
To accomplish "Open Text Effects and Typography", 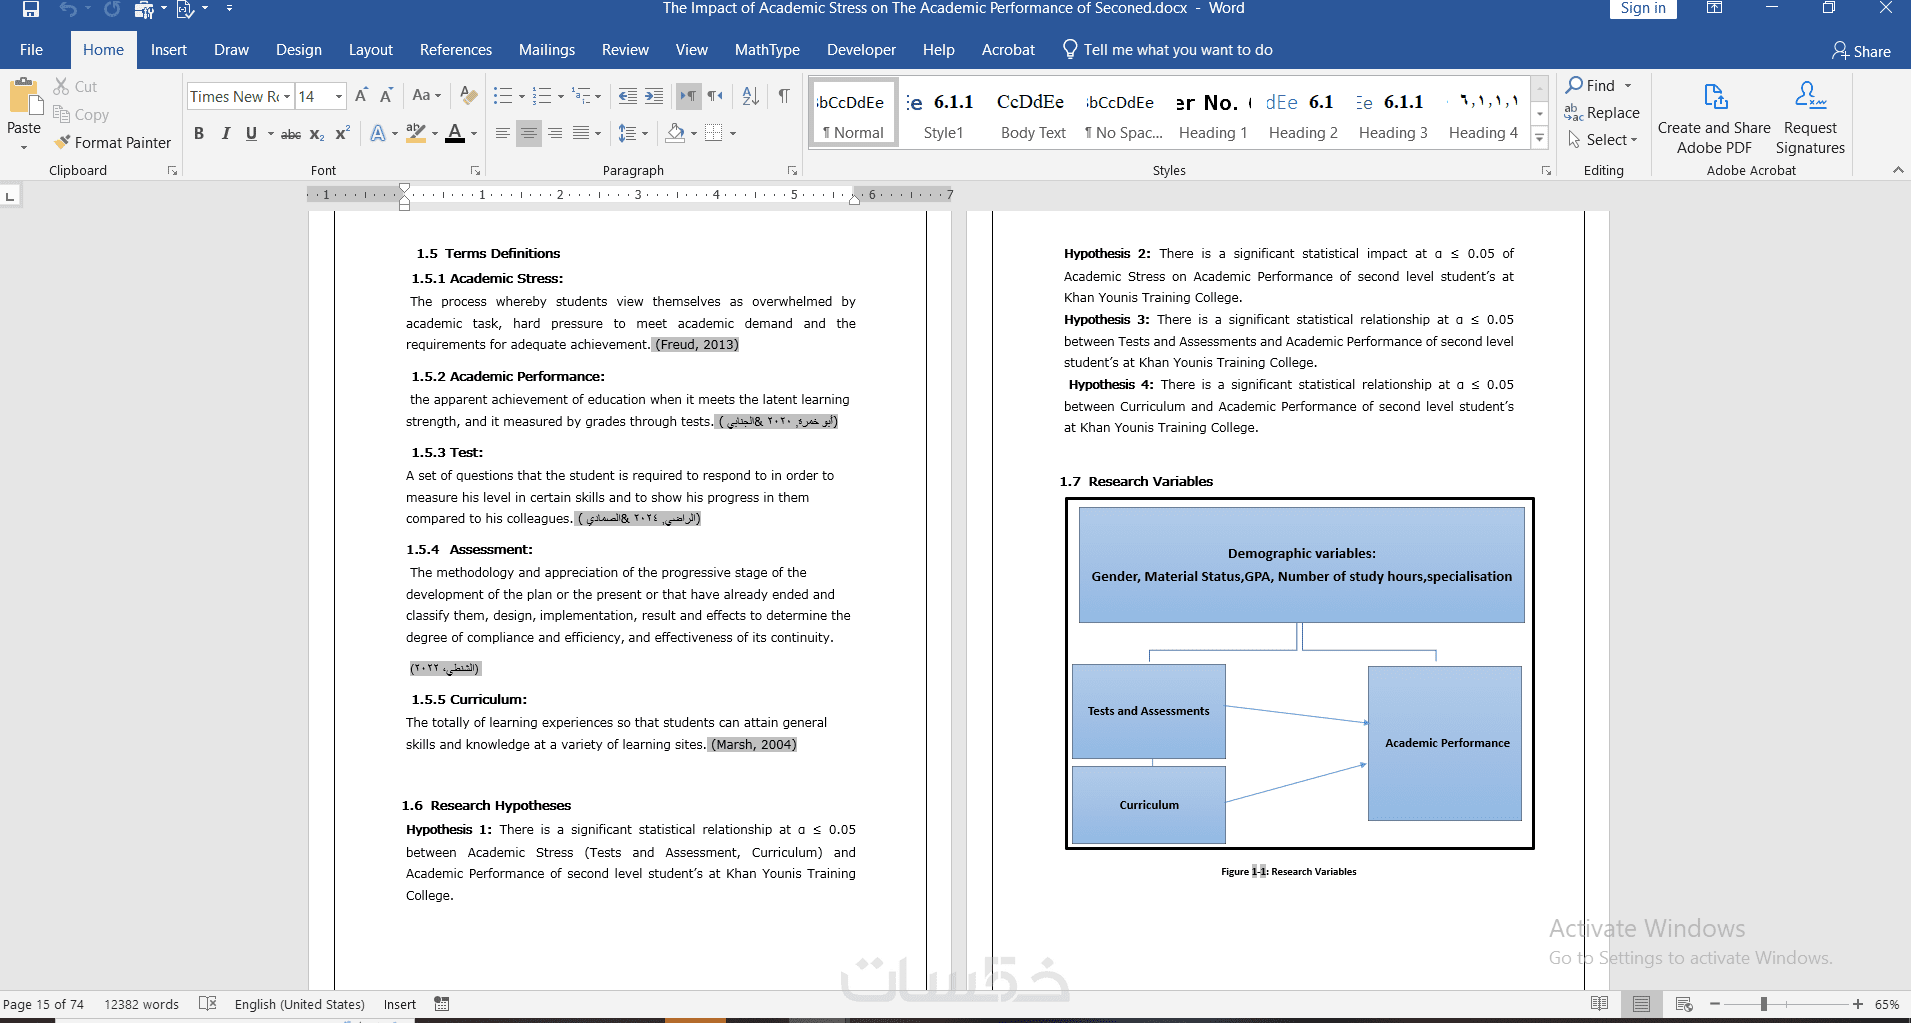I will pyautogui.click(x=378, y=134).
